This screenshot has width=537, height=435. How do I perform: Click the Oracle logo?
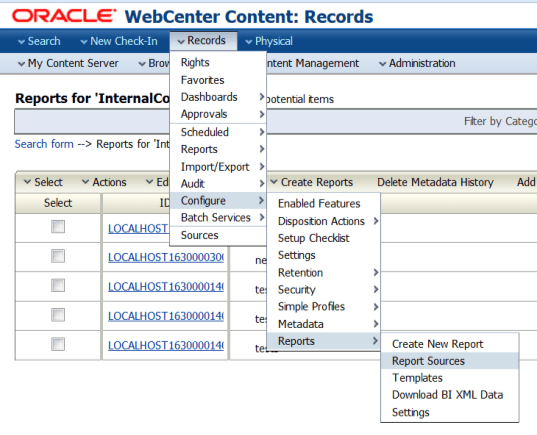64,16
